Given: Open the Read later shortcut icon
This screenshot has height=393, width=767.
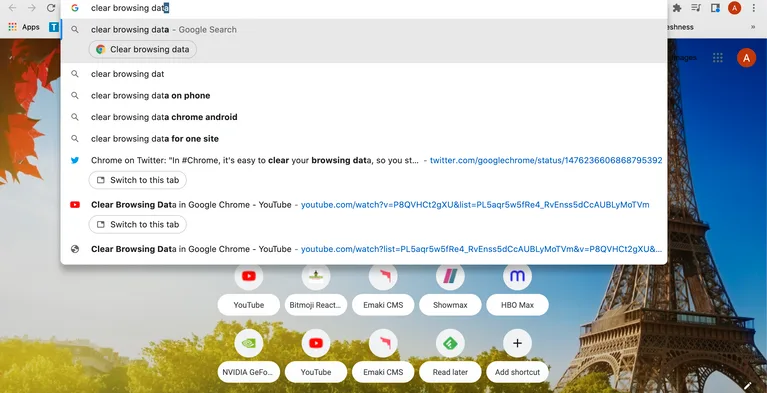Looking at the screenshot, I should 450,343.
